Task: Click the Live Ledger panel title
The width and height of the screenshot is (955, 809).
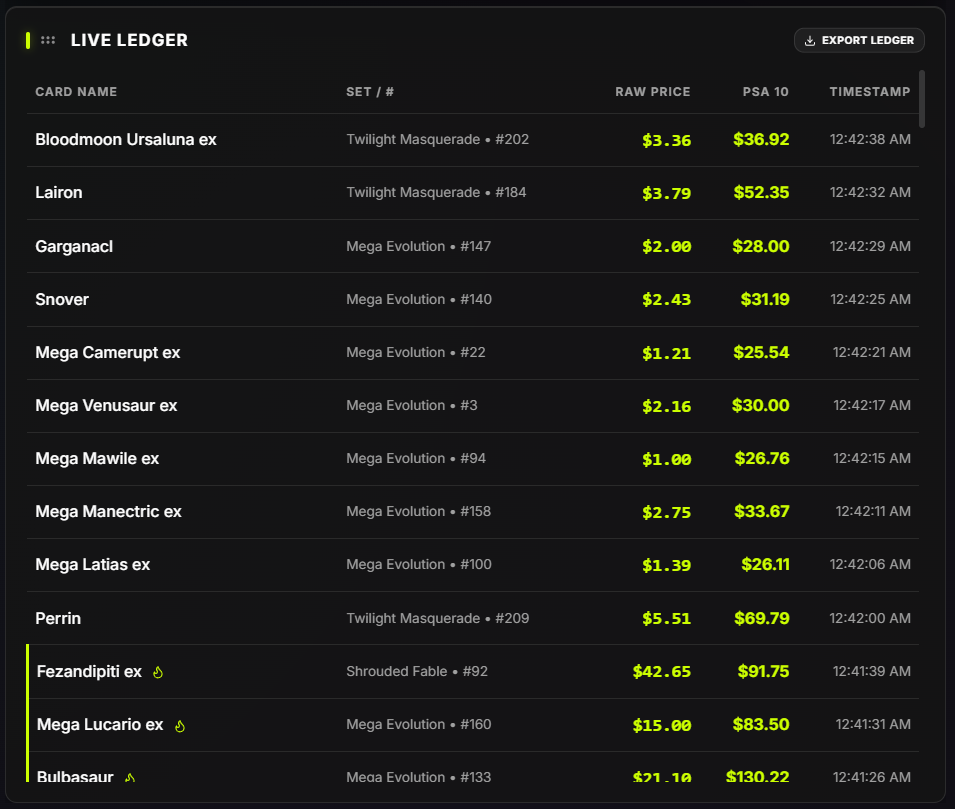Action: (129, 40)
